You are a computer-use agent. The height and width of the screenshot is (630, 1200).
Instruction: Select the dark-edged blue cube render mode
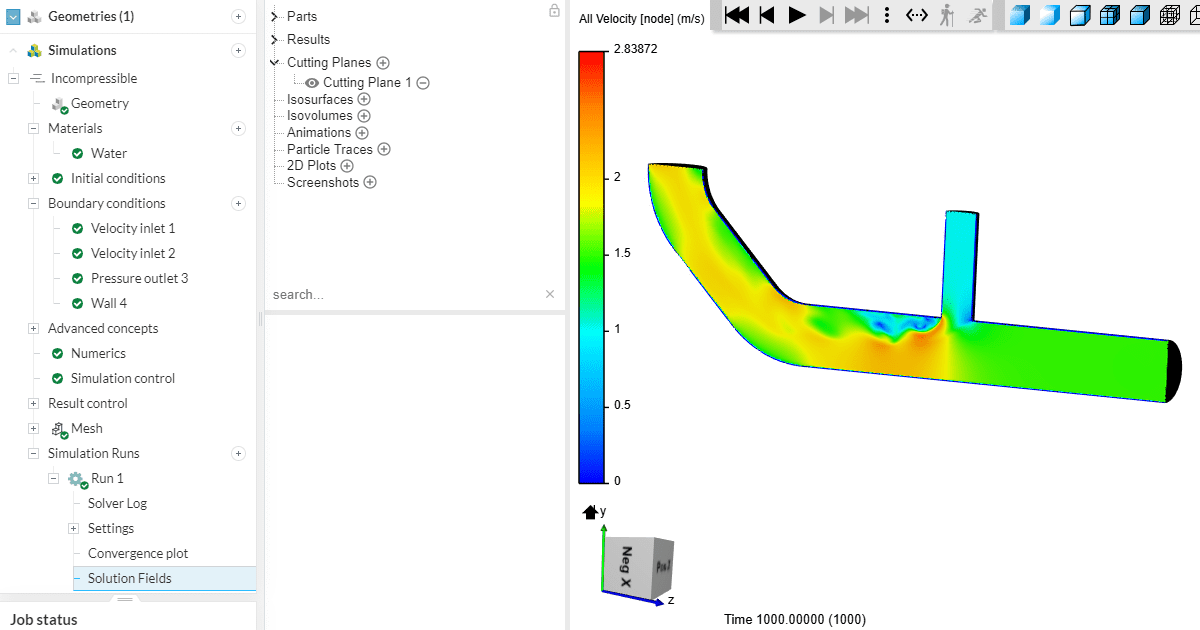[x=1139, y=15]
